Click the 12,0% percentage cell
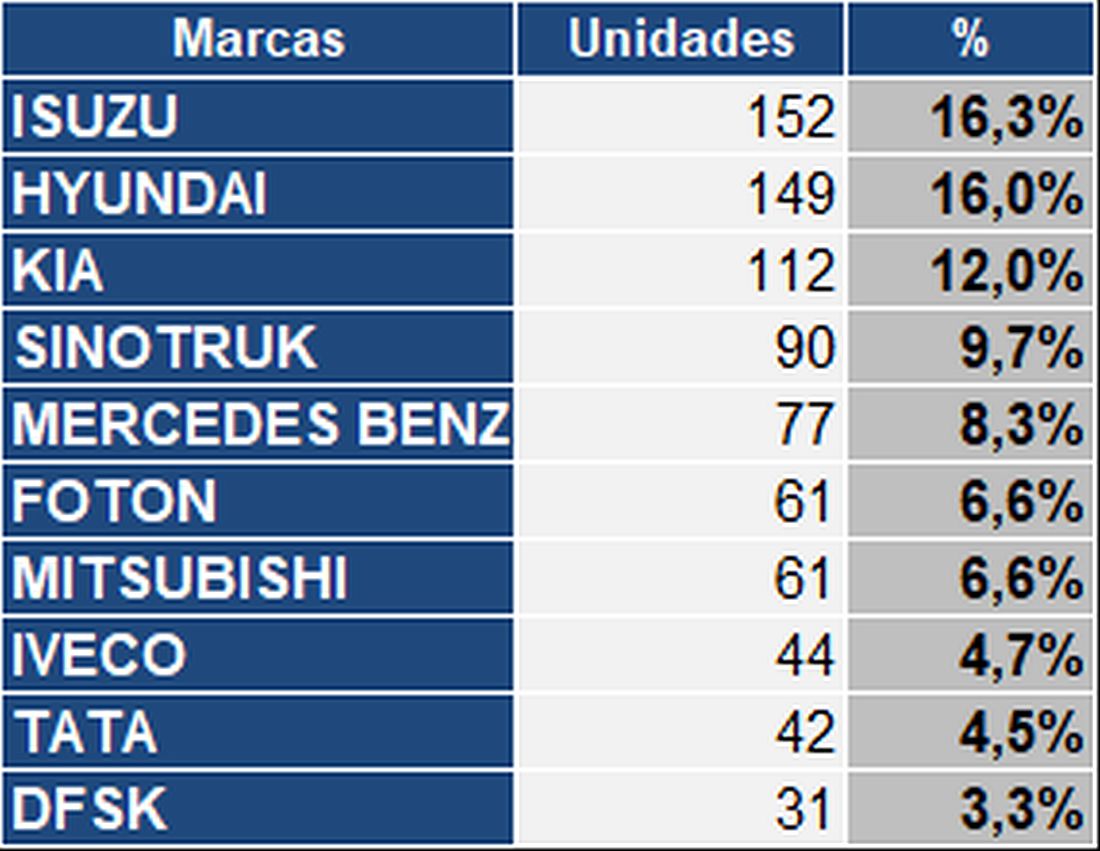1100x851 pixels. pyautogui.click(x=970, y=271)
